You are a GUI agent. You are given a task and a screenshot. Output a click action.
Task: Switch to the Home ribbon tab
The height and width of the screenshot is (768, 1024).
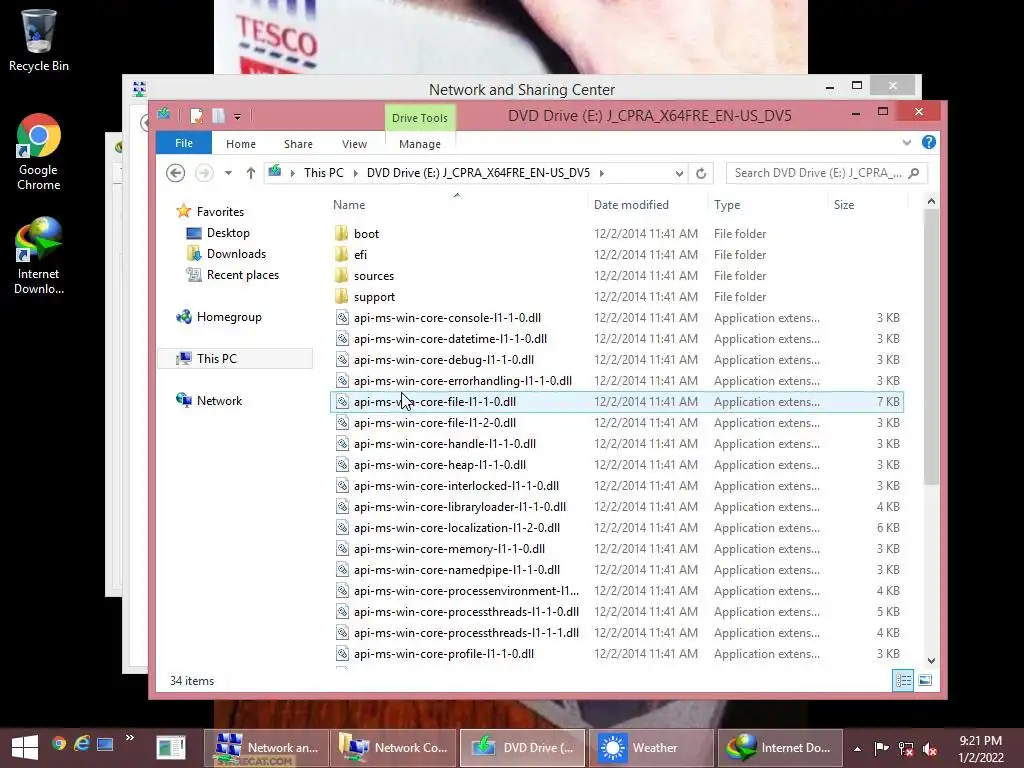pos(241,144)
